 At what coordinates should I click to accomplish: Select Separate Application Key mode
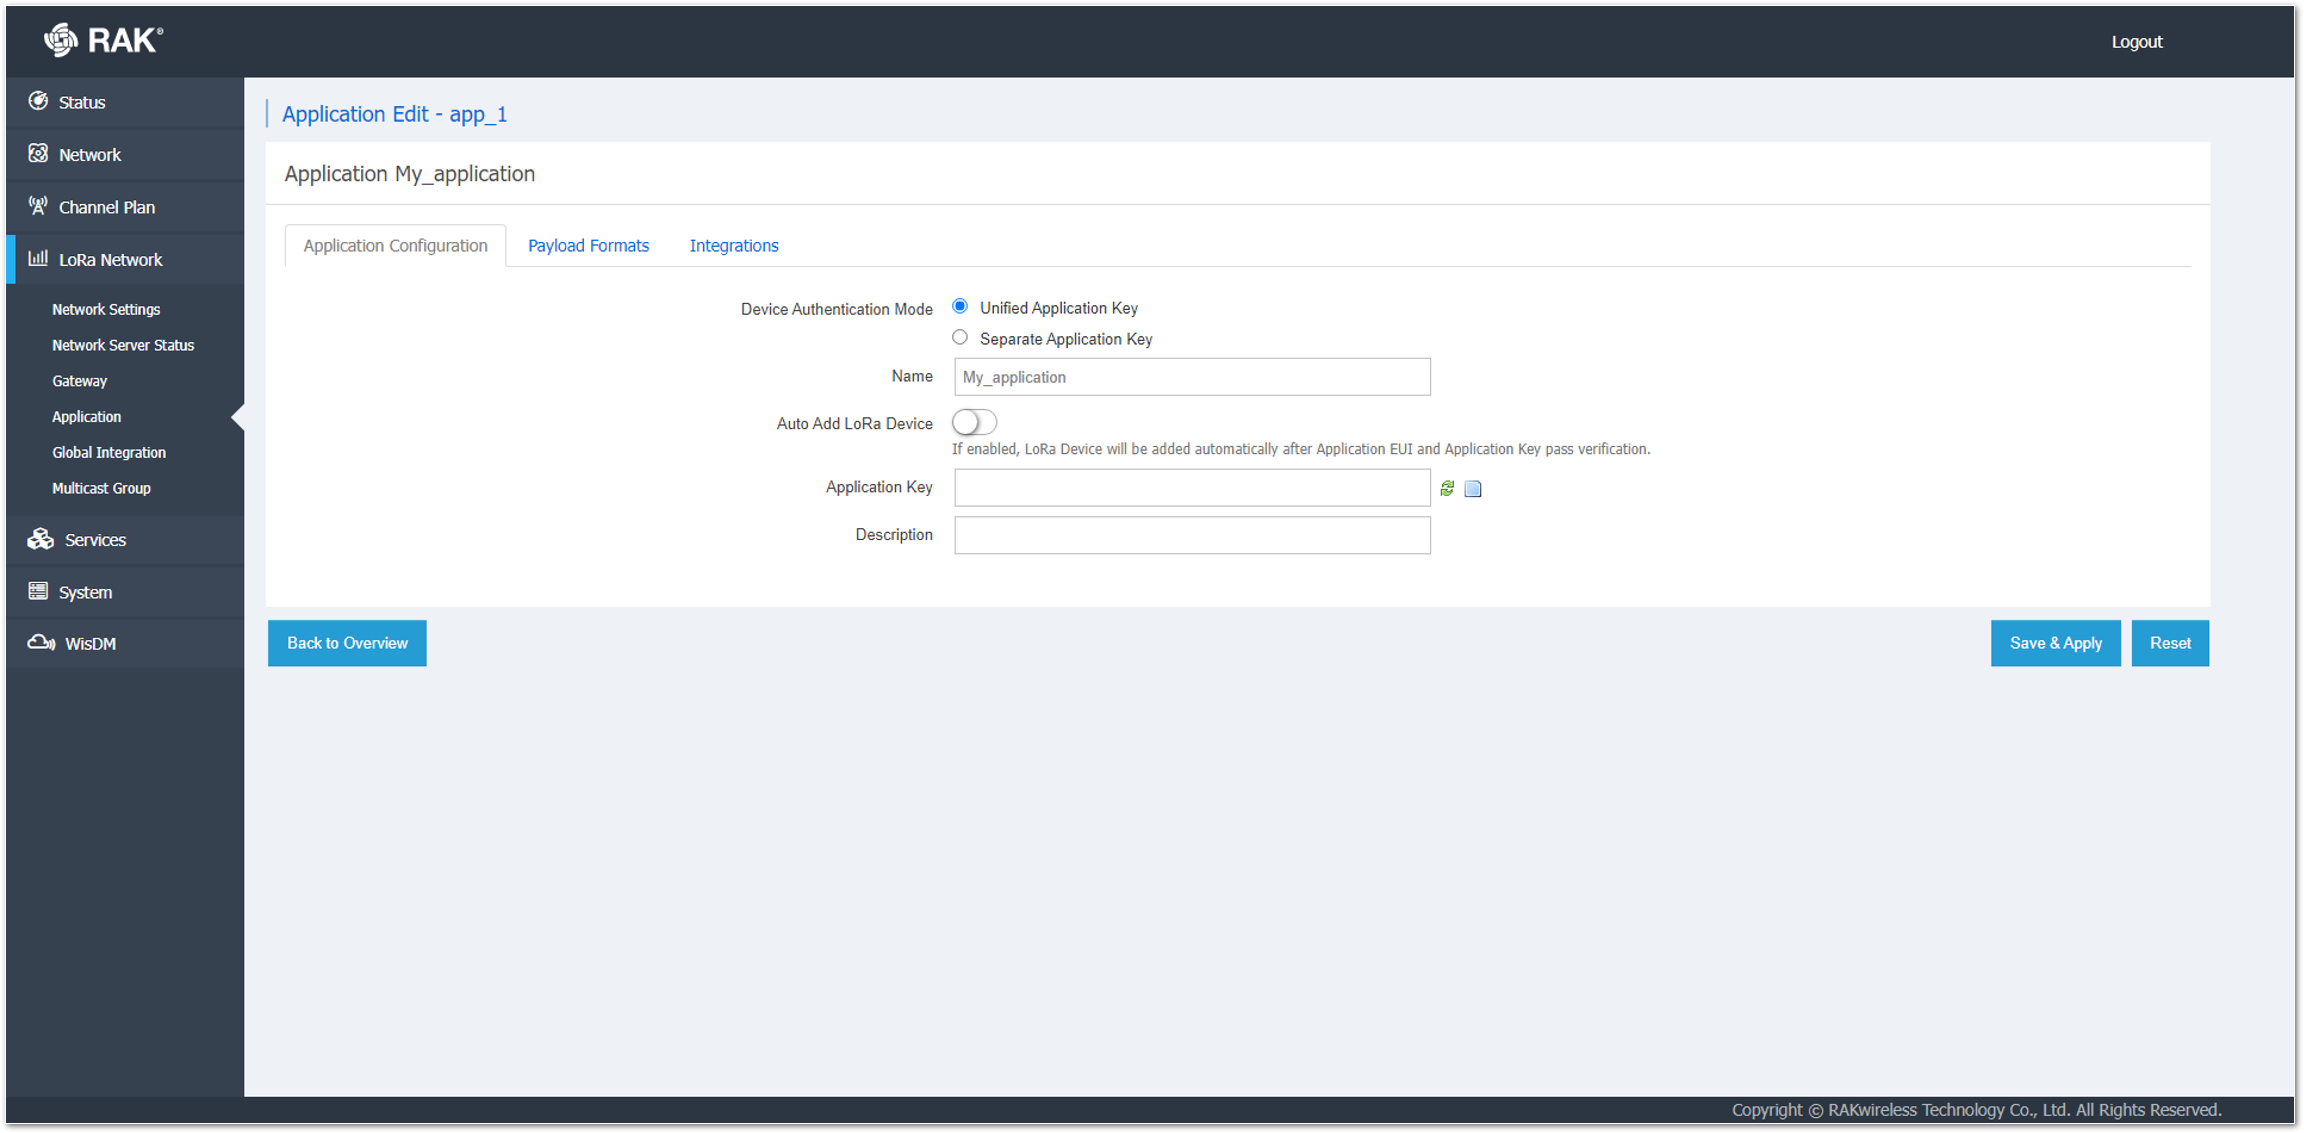[959, 337]
